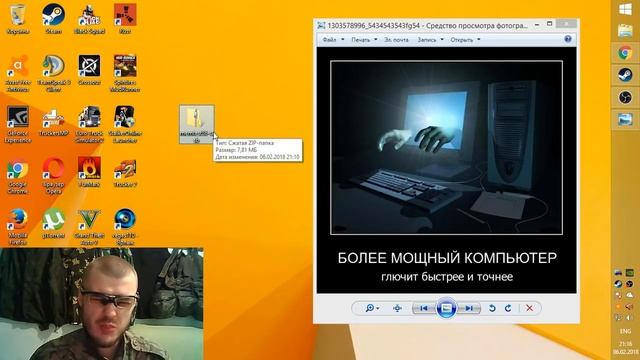Select the Grand Theft Auto V shortcut
Viewport: 640px width, 360px height.
tap(89, 227)
